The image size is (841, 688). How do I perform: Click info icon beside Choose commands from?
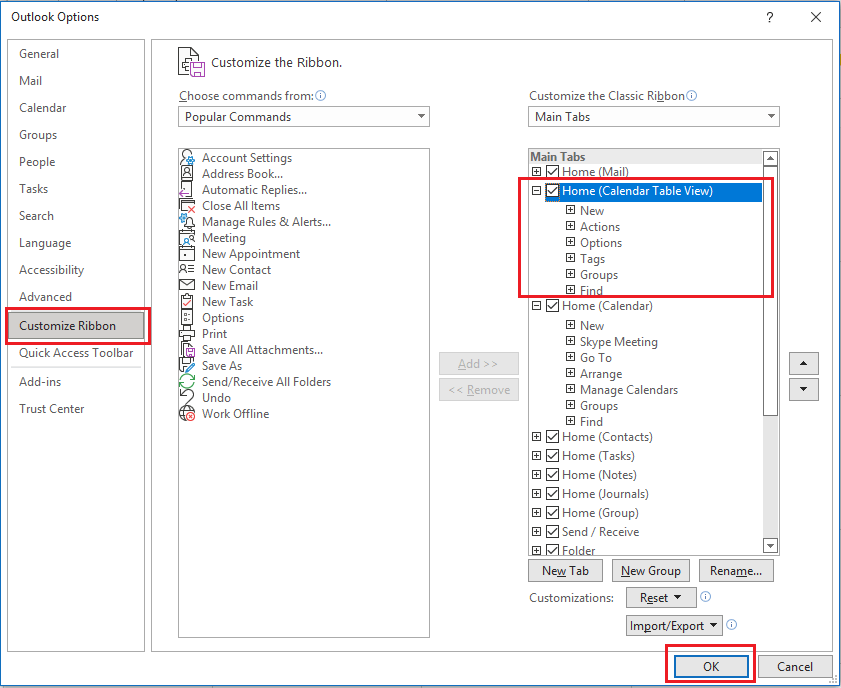click(x=321, y=95)
